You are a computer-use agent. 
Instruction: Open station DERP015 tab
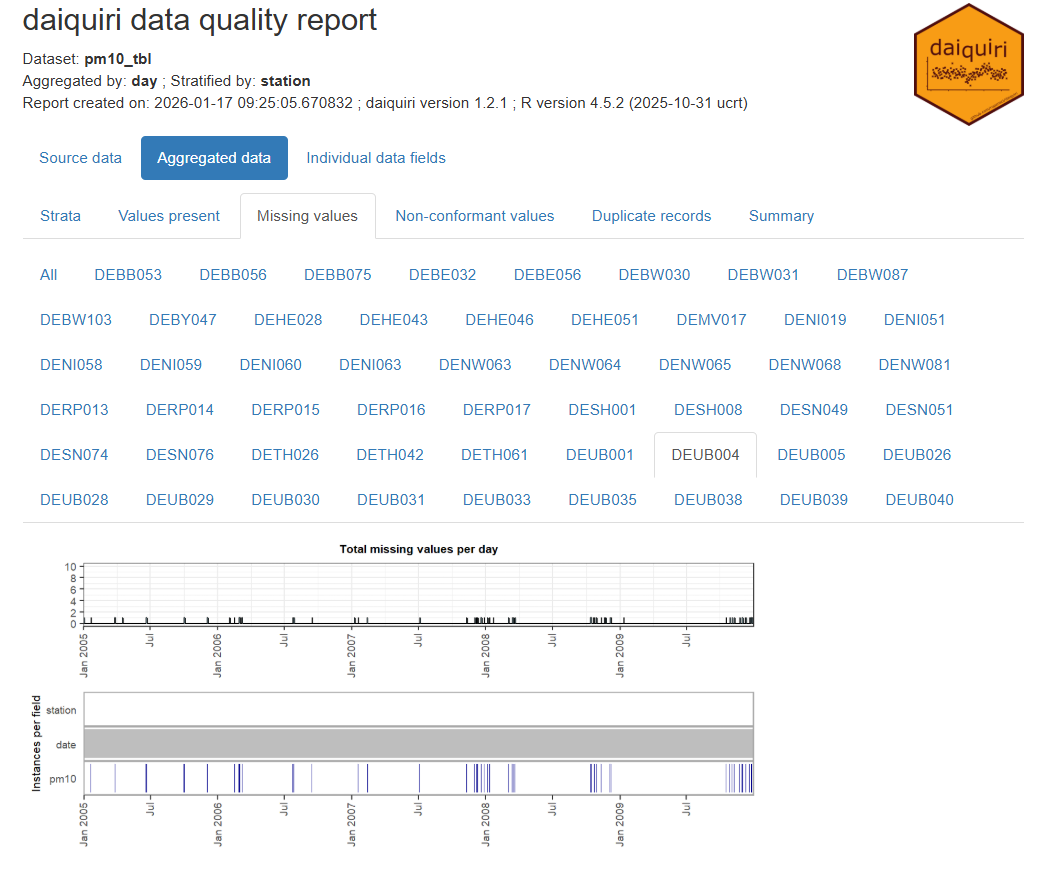coord(285,410)
